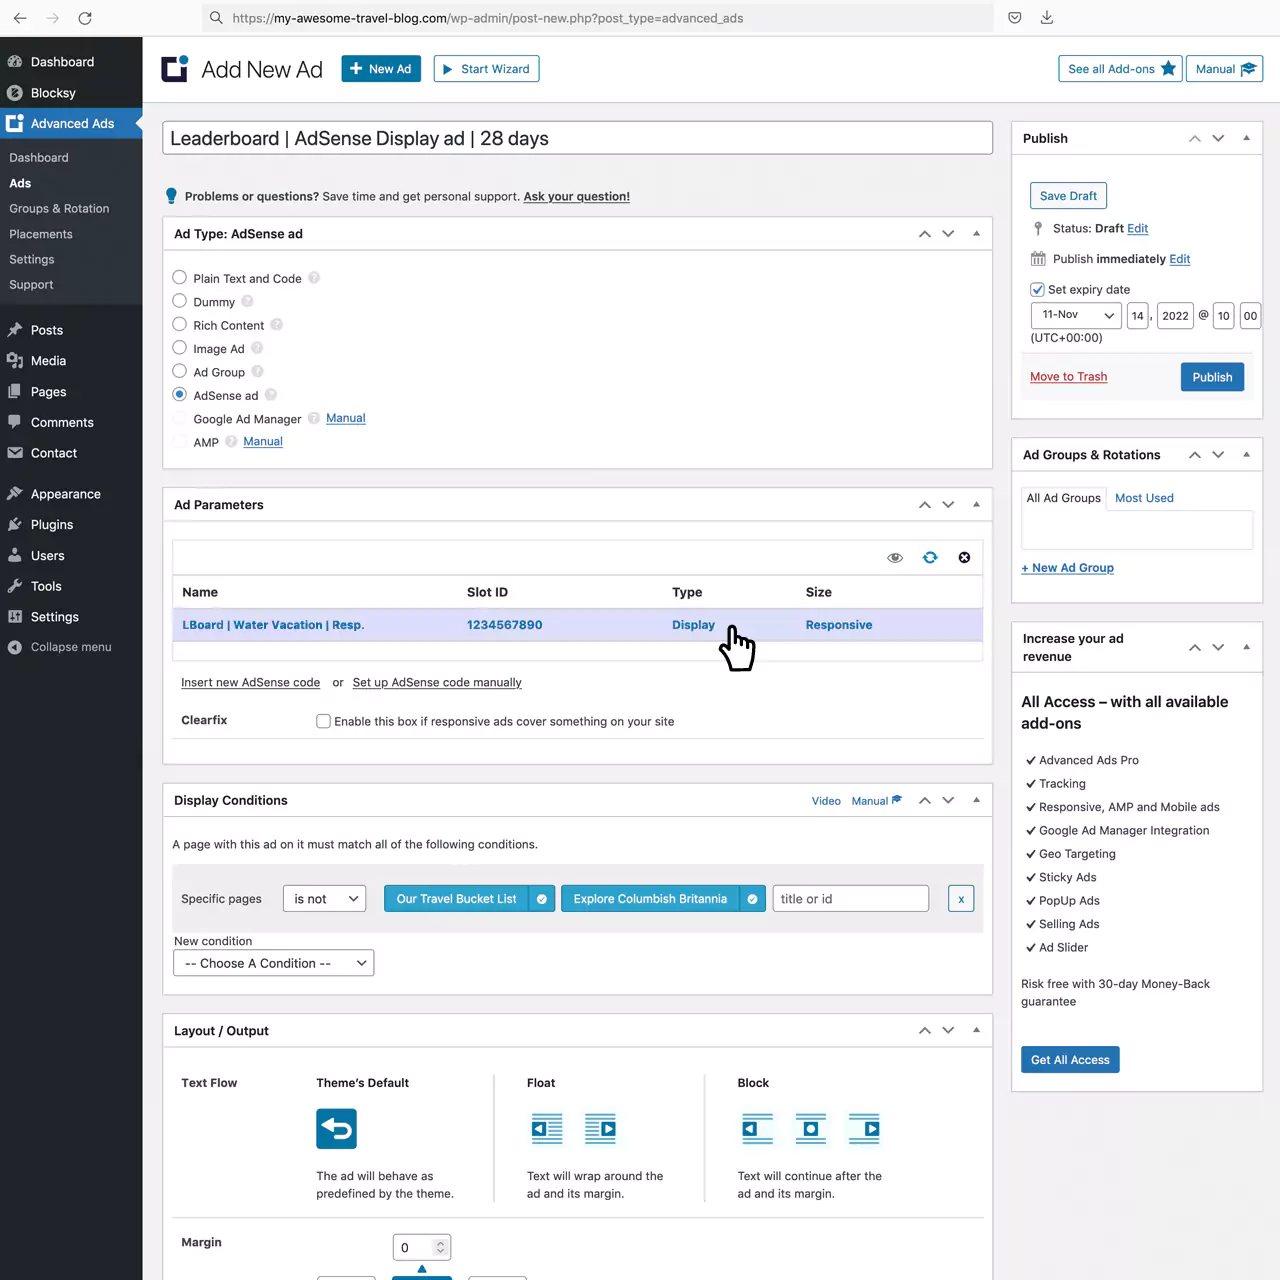This screenshot has width=1280, height=1280.
Task: Click the title or id input field
Action: click(x=851, y=899)
